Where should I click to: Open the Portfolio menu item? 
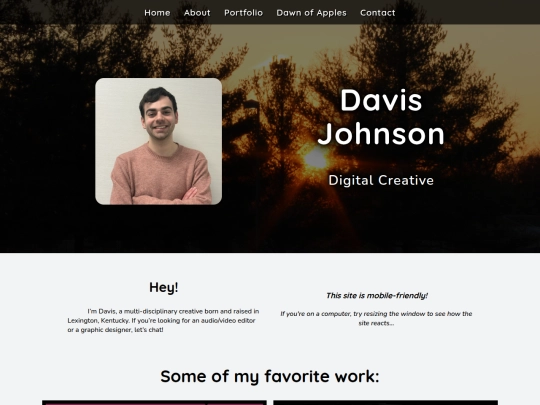(243, 13)
